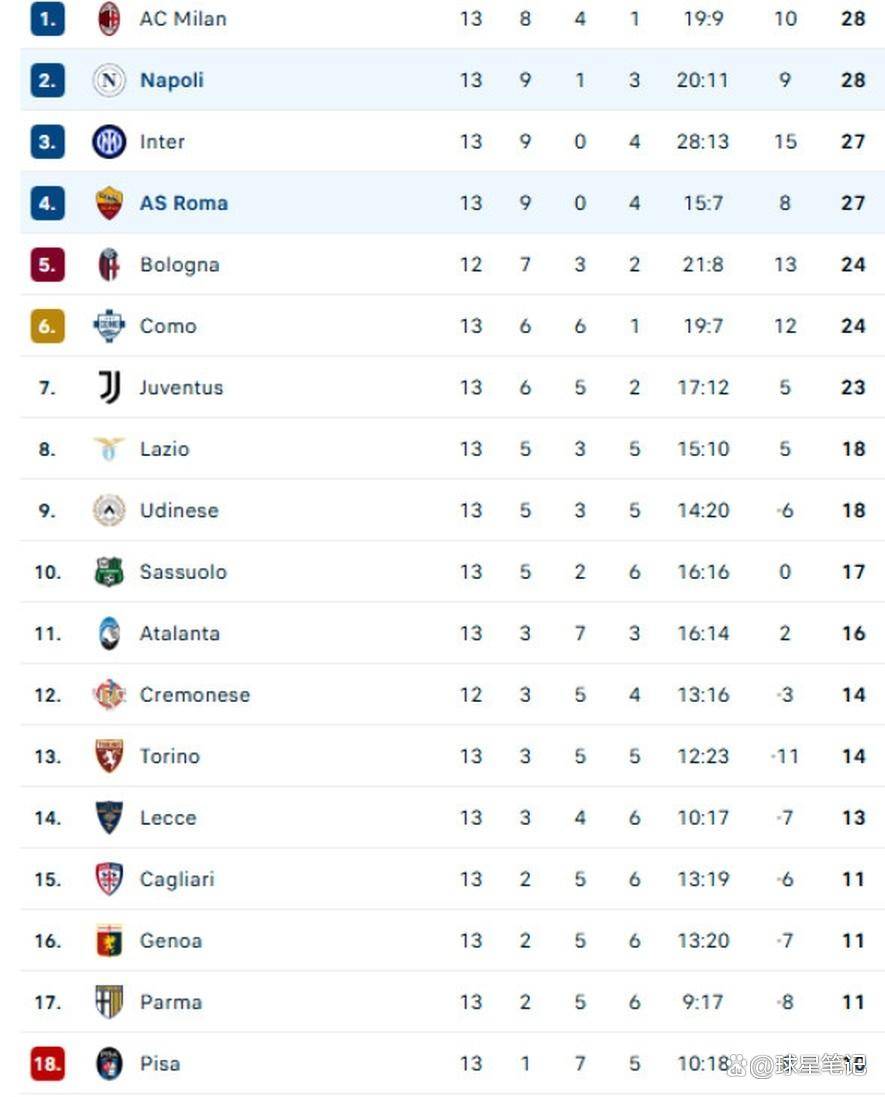The image size is (885, 1097).
Task: Click the maroon rank 5 badge
Action: pyautogui.click(x=47, y=265)
